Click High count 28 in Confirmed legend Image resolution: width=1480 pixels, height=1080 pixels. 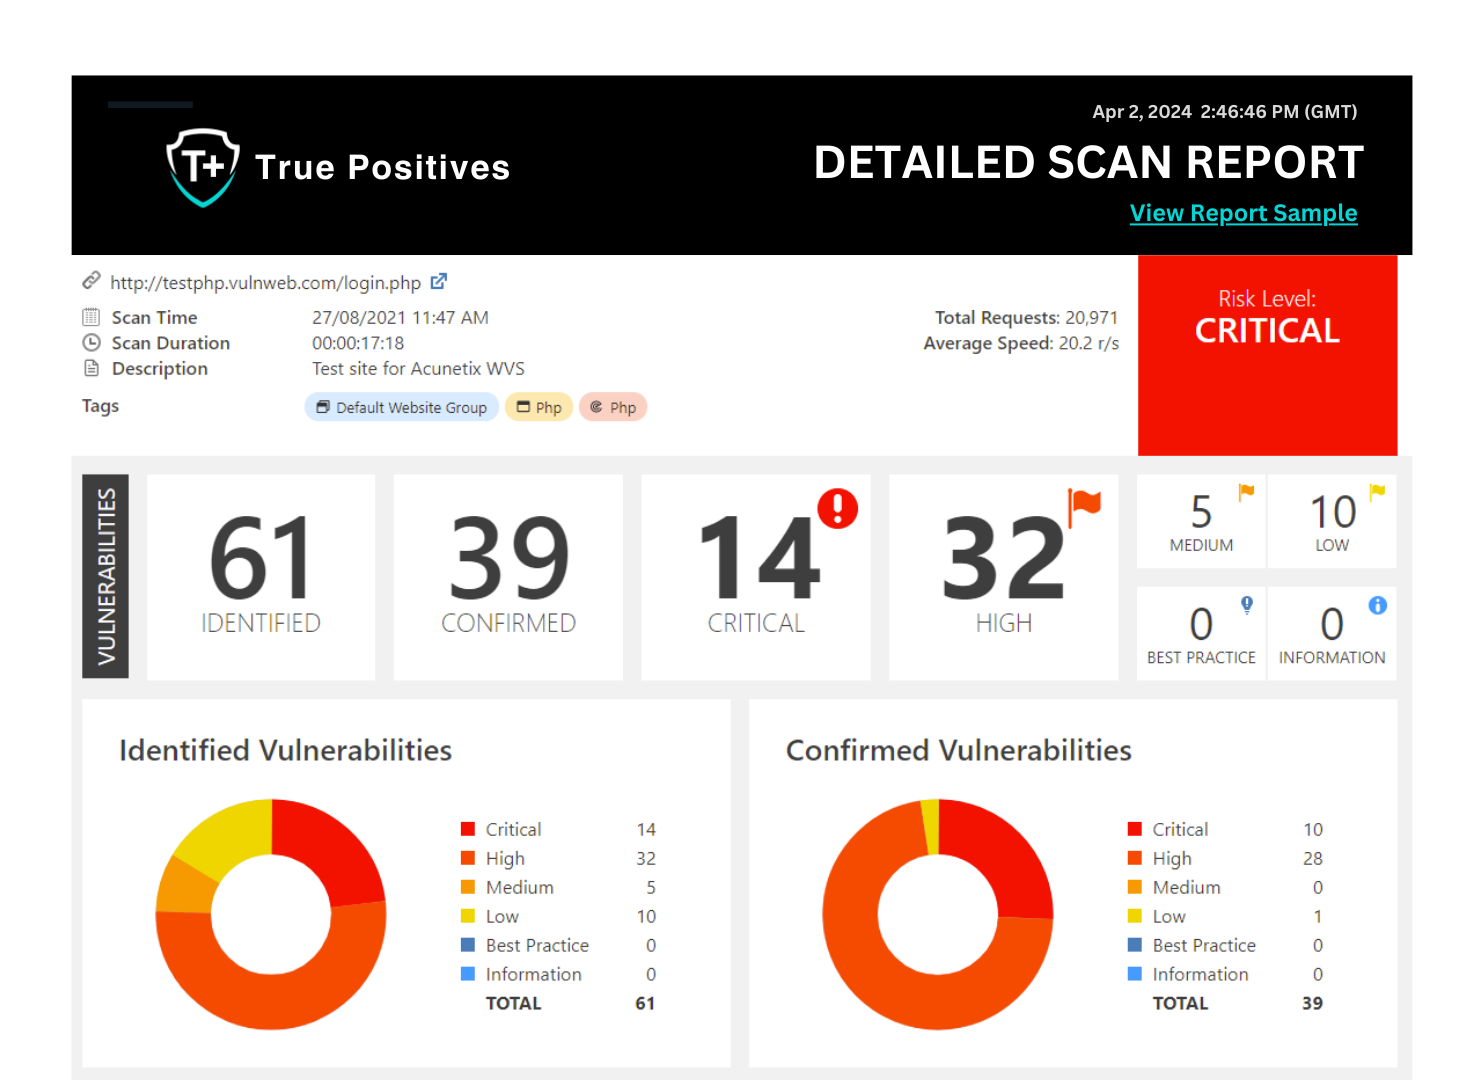click(x=1313, y=858)
